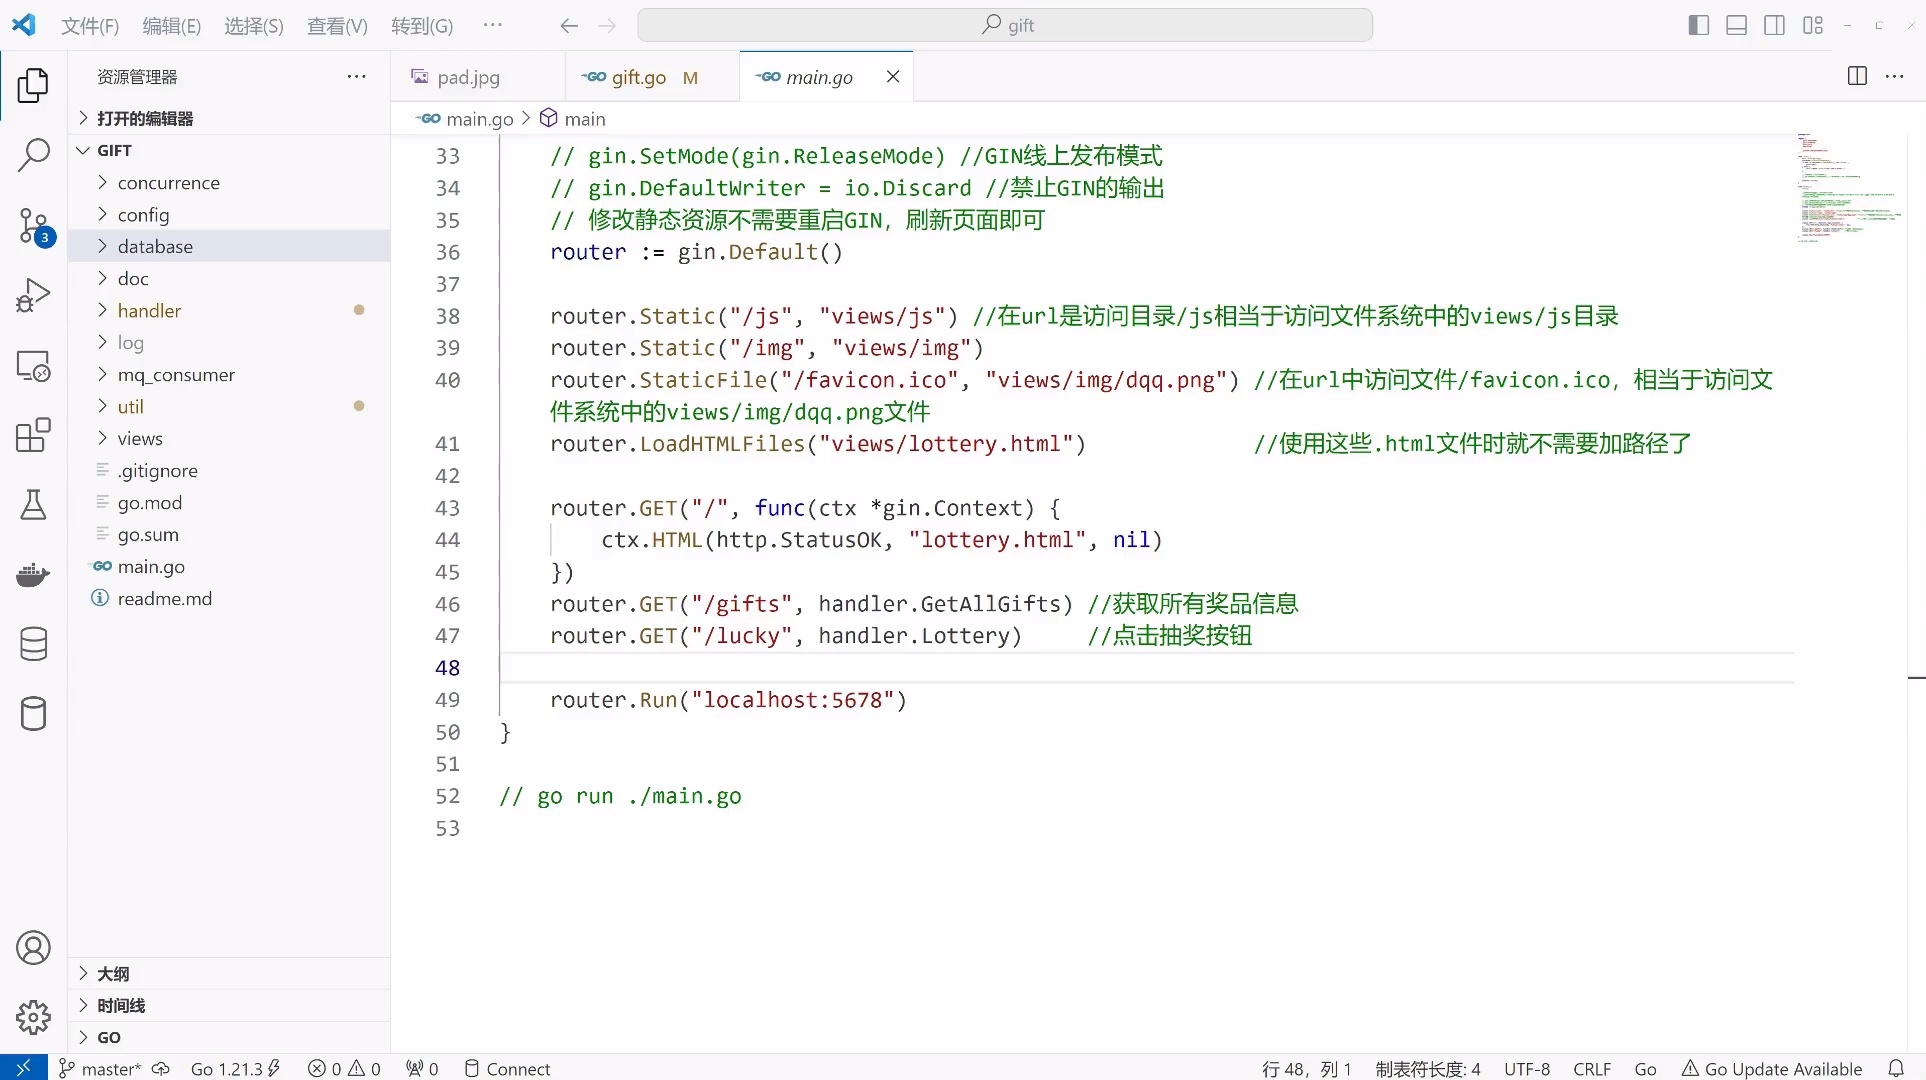
Task: Toggle the primary side bar visibility
Action: click(x=1698, y=25)
